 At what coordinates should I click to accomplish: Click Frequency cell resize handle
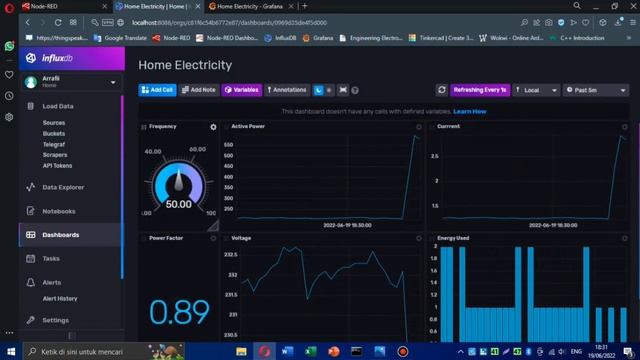[x=213, y=225]
